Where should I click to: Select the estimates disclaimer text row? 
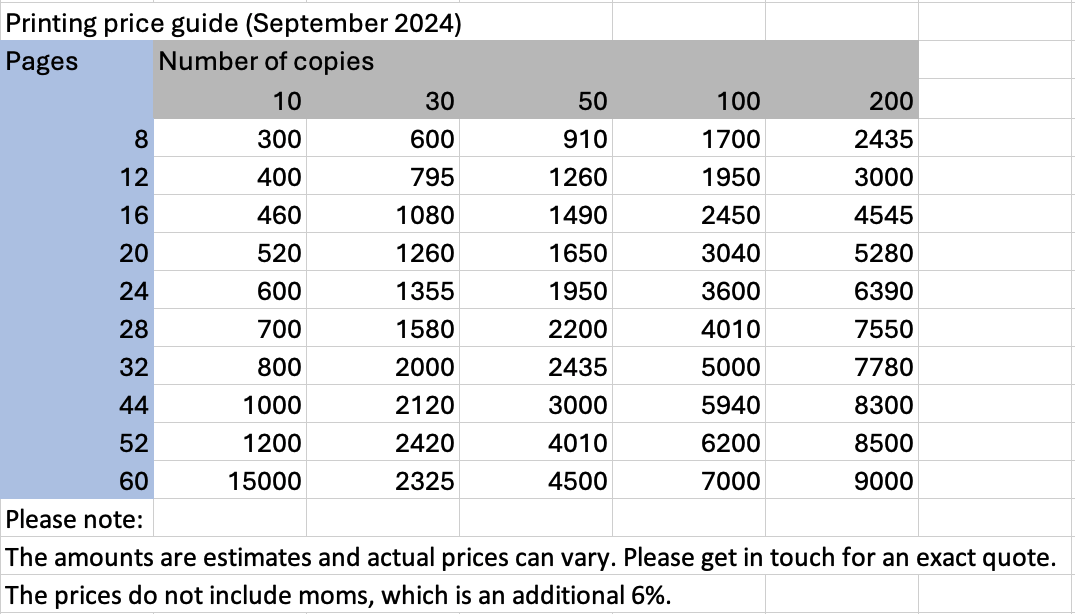530,557
